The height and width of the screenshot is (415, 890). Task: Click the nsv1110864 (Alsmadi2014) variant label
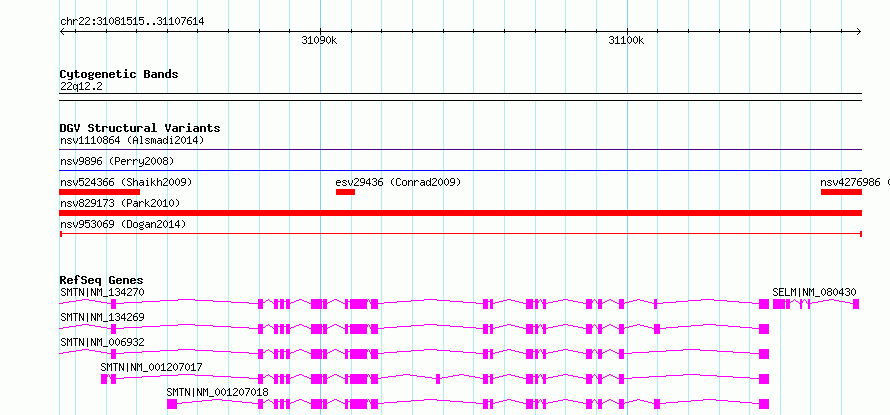coord(132,140)
